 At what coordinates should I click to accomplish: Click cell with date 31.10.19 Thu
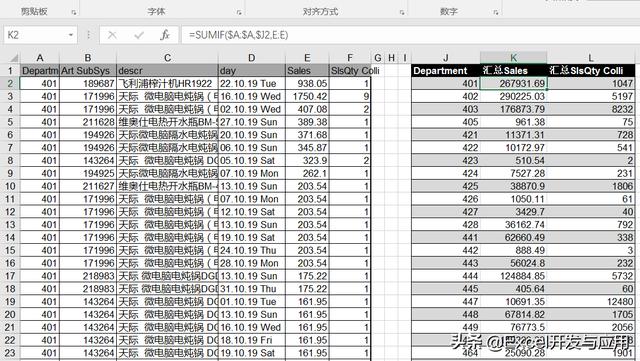point(251,289)
